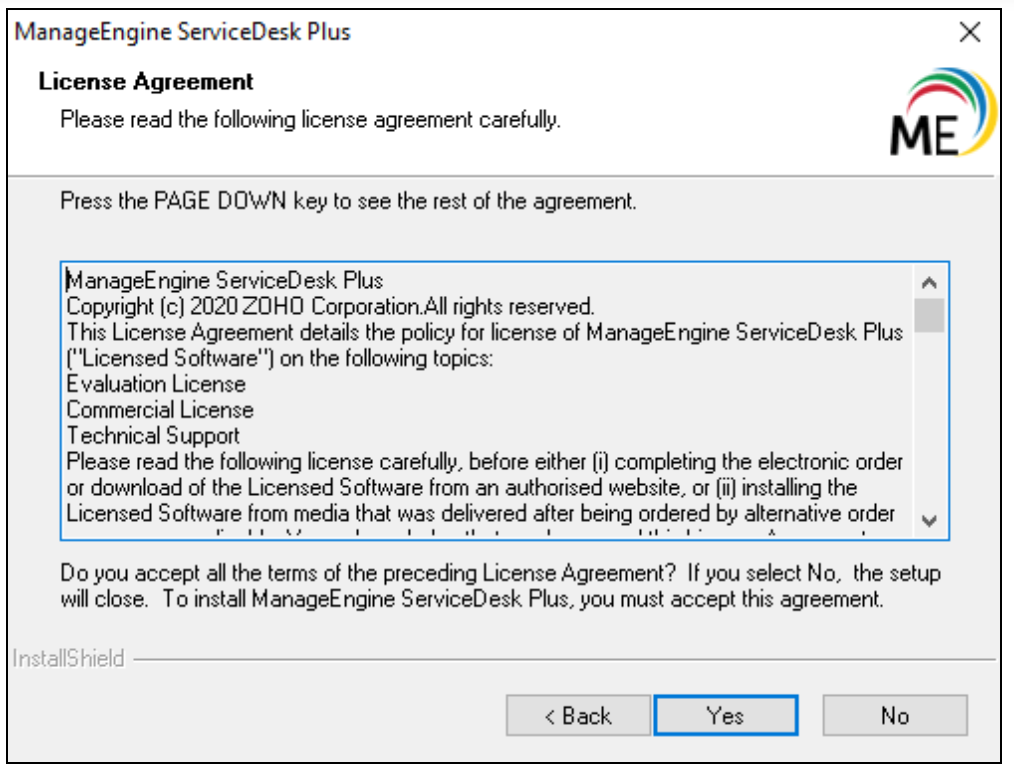Viewport: 1014px width, 776px height.
Task: Click the license scrollbar up arrow
Action: 929,282
